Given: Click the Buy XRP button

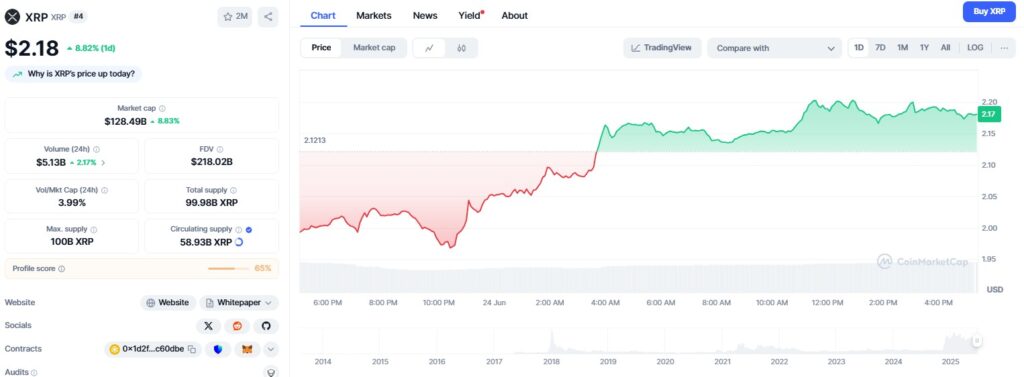Looking at the screenshot, I should [x=989, y=12].
